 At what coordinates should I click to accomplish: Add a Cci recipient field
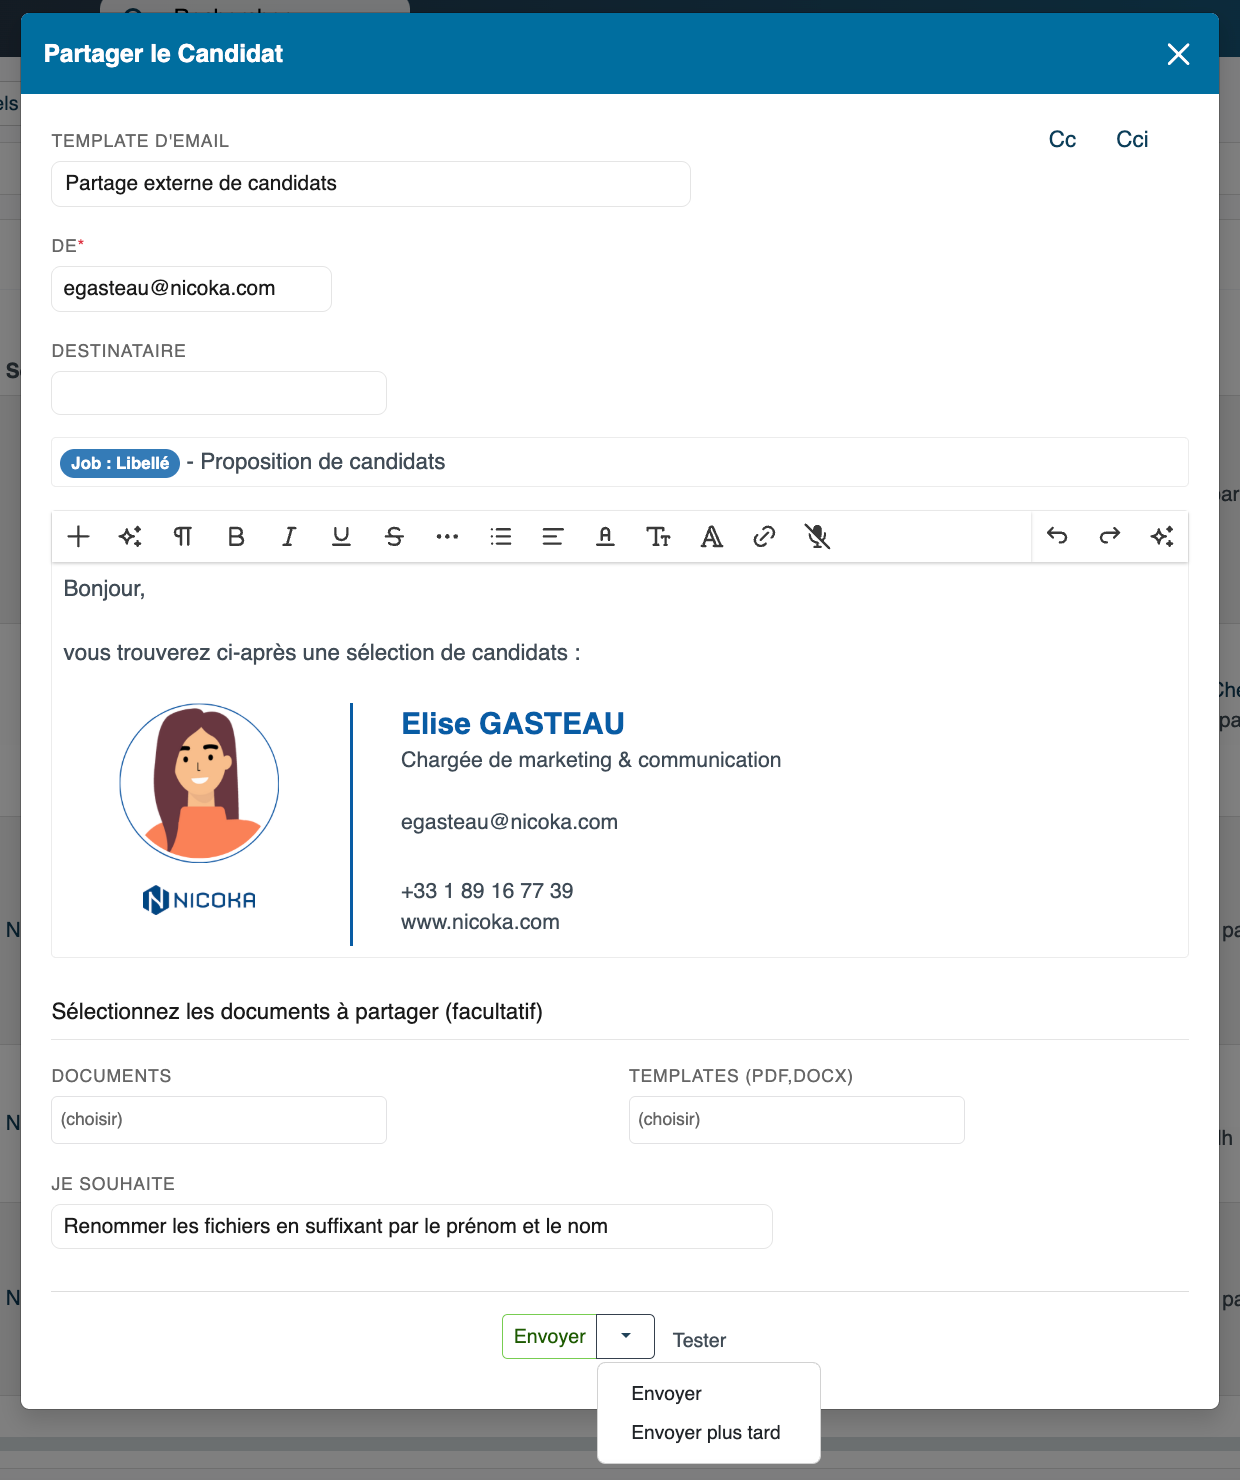tap(1132, 140)
